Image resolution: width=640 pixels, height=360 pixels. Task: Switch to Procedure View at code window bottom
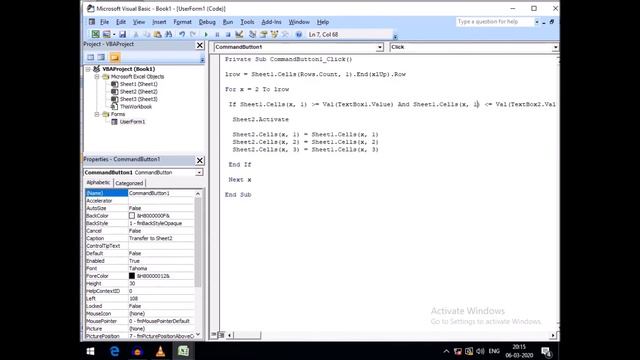click(214, 335)
